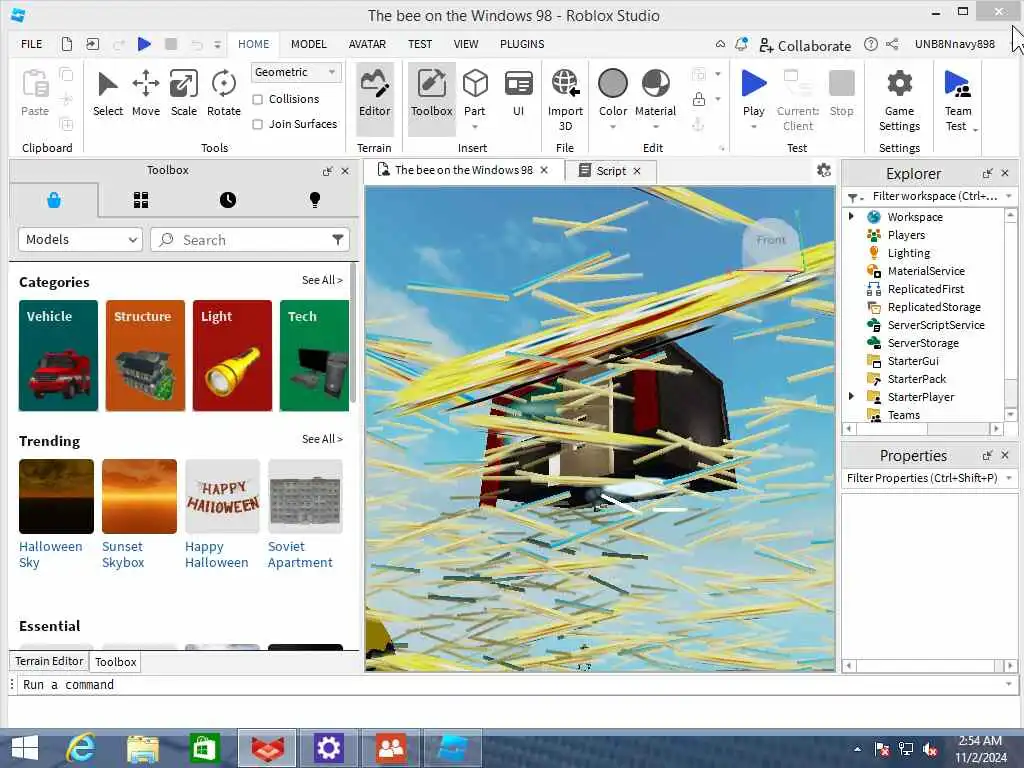The width and height of the screenshot is (1024, 768).
Task: Select the Select tool
Action: coord(108,94)
